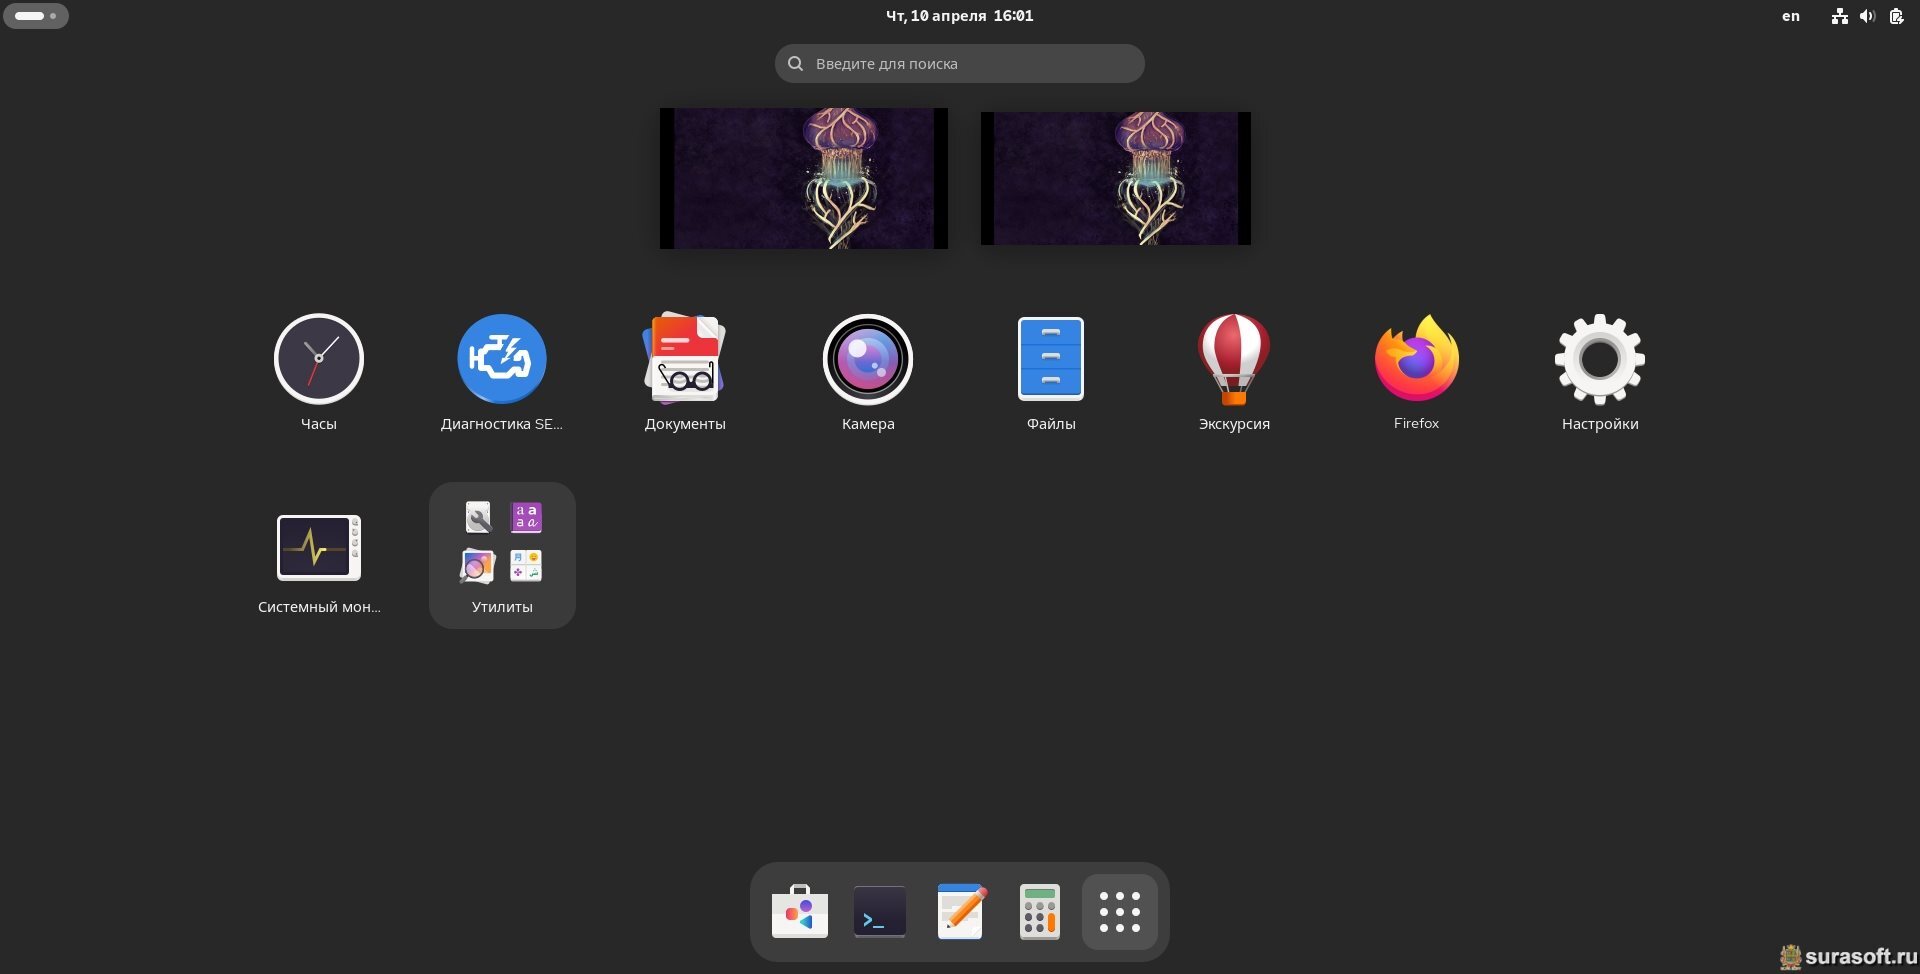Open Настройки settings app
Image resolution: width=1920 pixels, height=974 pixels.
pos(1600,360)
